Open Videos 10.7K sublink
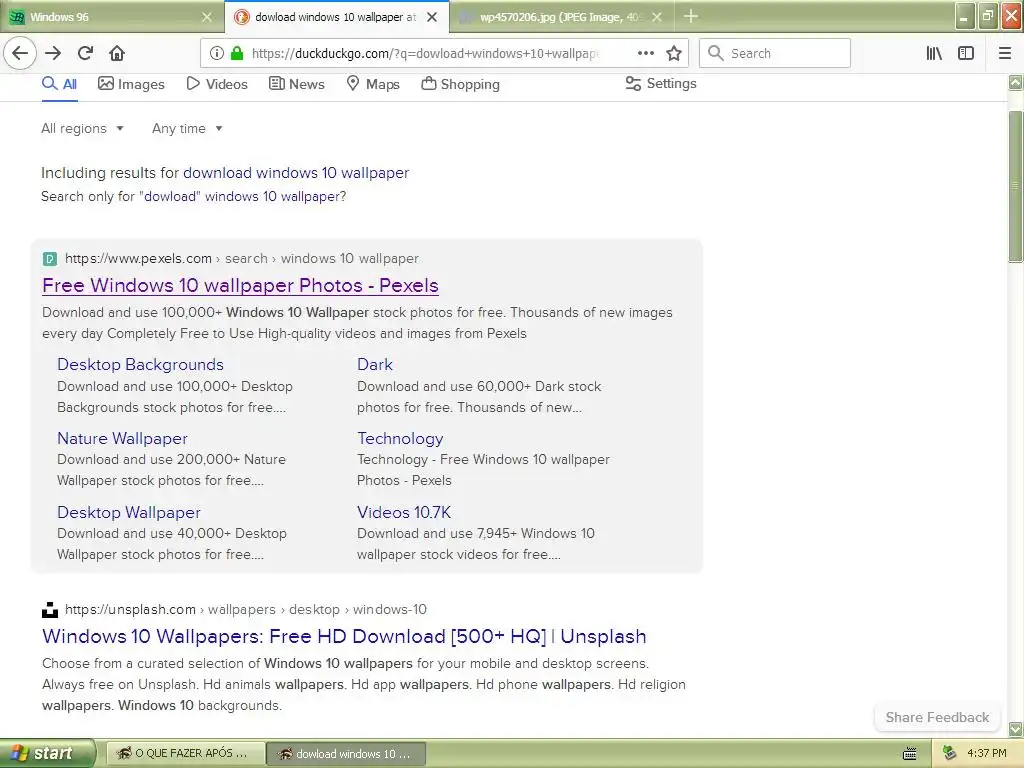 click(404, 513)
